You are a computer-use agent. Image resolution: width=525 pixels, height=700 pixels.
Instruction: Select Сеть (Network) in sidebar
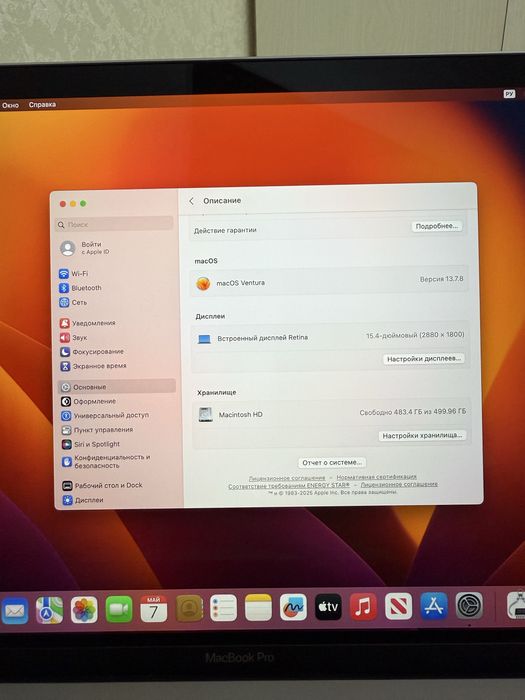pos(73,302)
